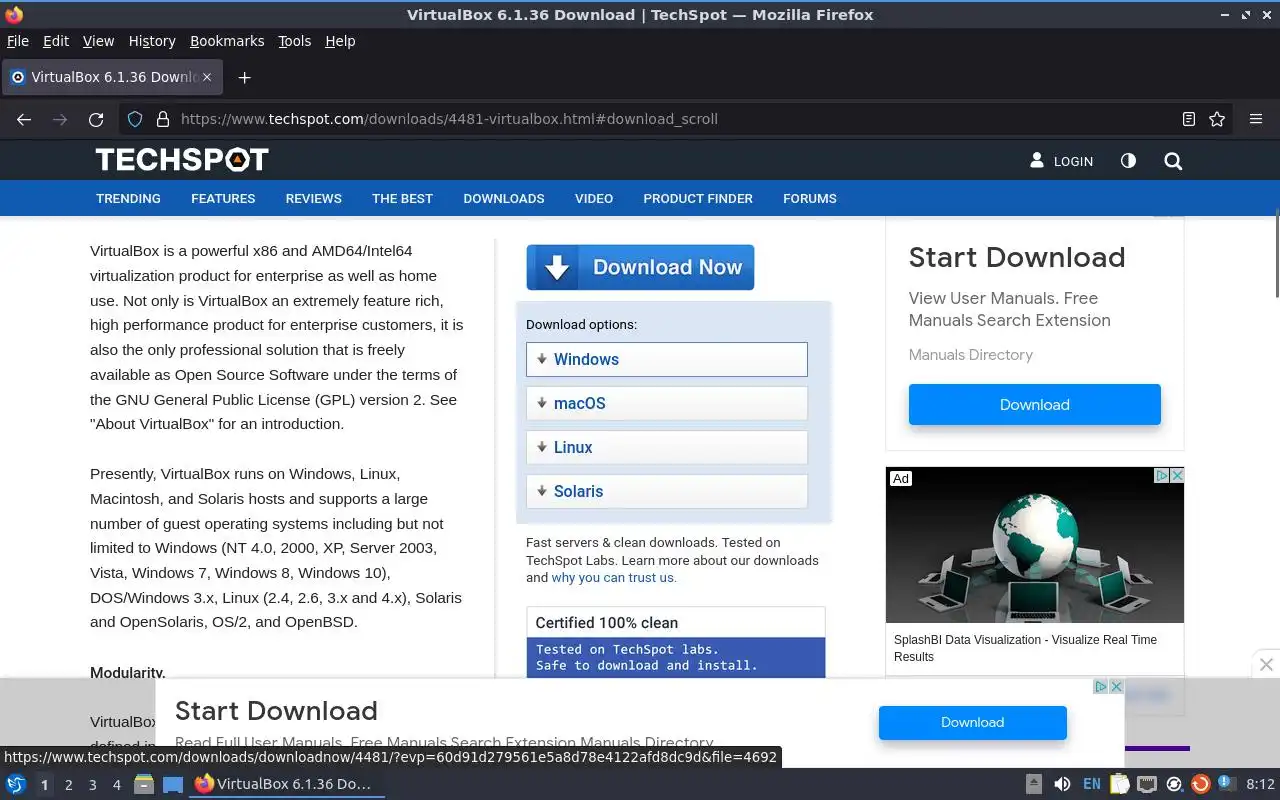The height and width of the screenshot is (800, 1280).
Task: Click Firefox window button in taskbar
Action: (286, 784)
